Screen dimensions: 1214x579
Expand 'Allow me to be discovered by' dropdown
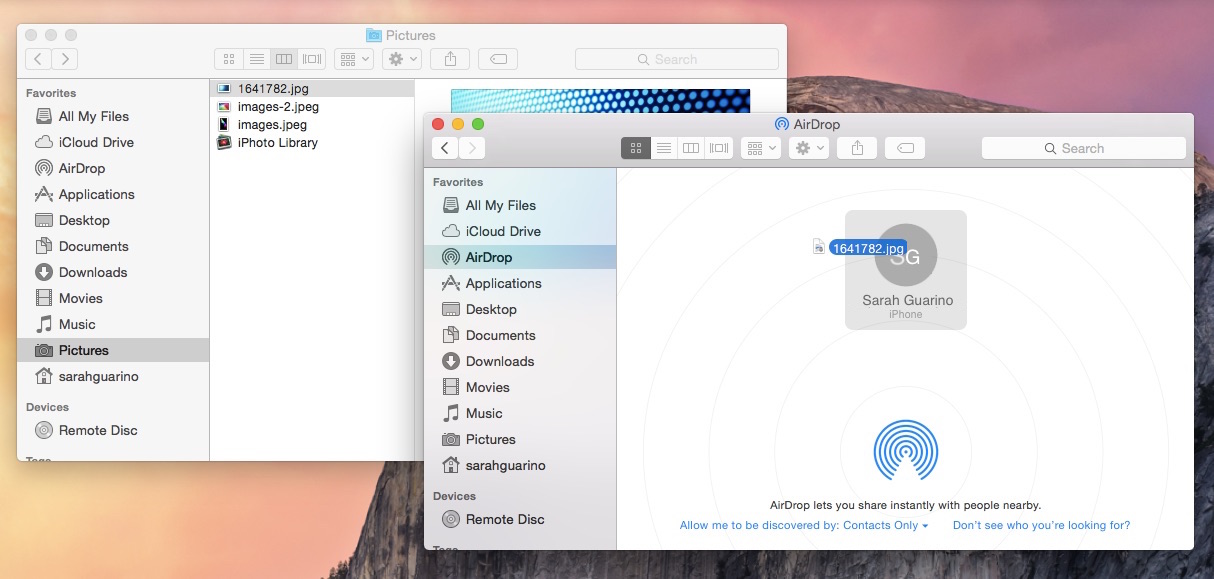point(804,526)
